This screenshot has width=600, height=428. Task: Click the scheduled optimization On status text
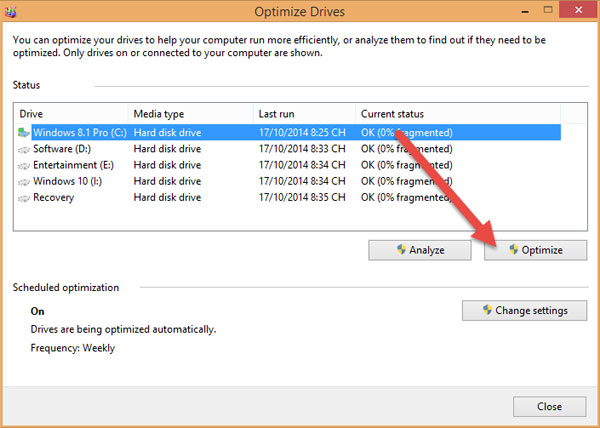pos(38,311)
